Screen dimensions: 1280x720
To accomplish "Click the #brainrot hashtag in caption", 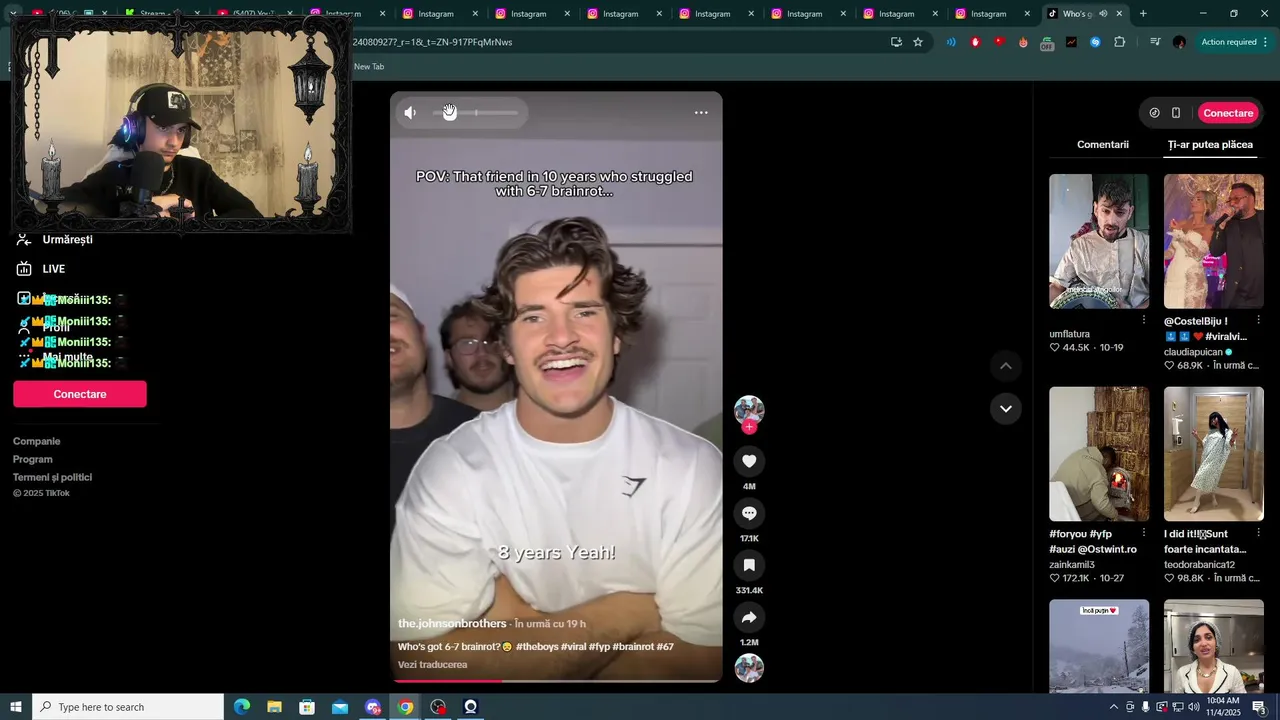I will tap(633, 647).
